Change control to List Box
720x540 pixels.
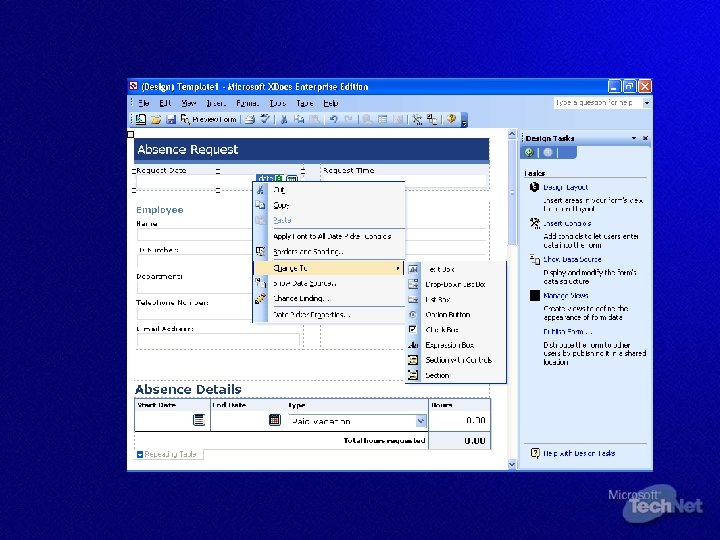(x=456, y=299)
